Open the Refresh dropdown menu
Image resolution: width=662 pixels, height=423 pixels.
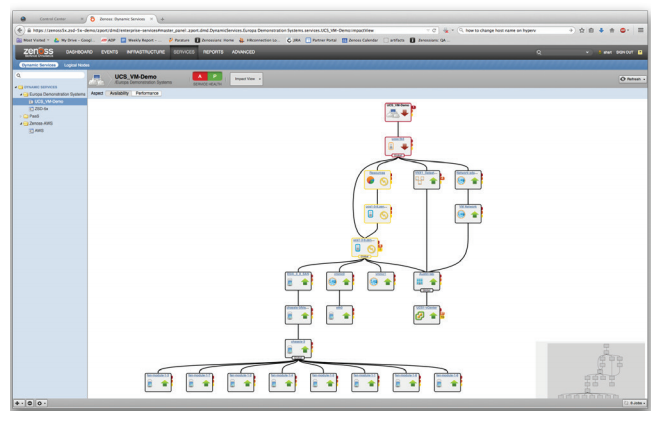tap(638, 78)
